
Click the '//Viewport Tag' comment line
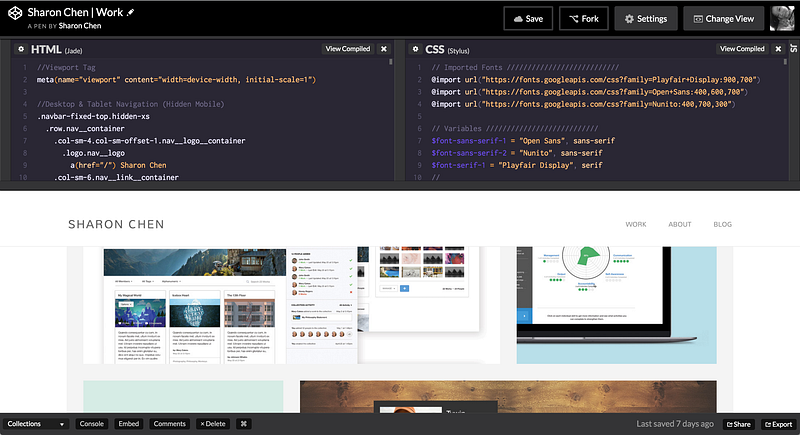tap(66, 67)
